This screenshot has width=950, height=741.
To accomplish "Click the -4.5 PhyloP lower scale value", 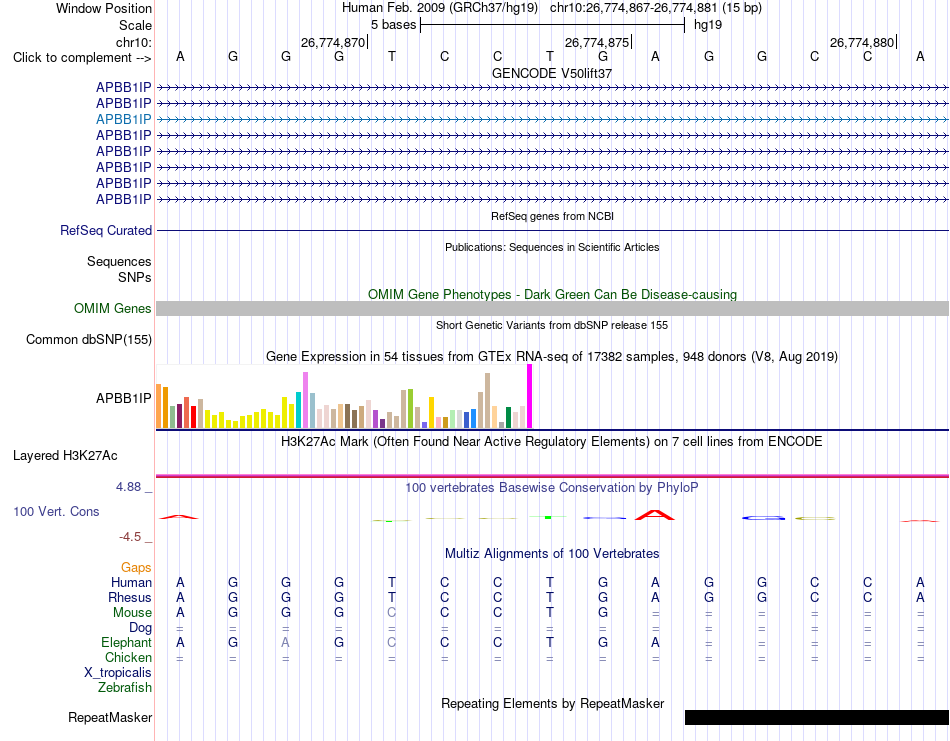I will [130, 537].
